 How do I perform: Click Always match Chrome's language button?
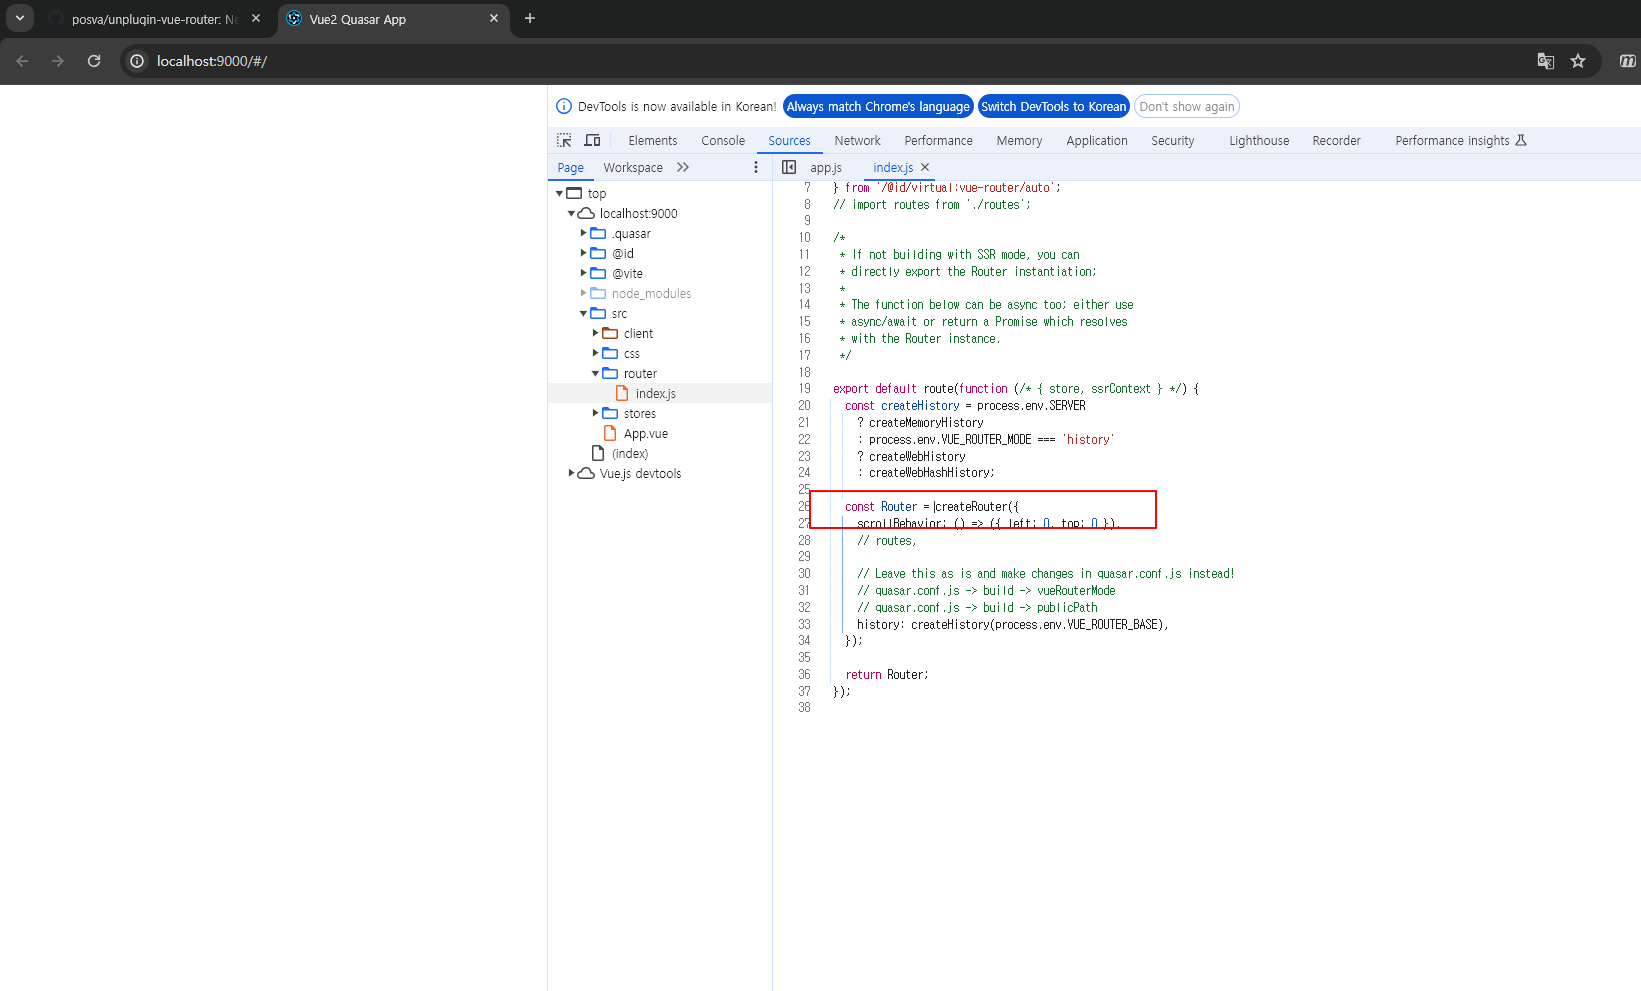point(878,107)
